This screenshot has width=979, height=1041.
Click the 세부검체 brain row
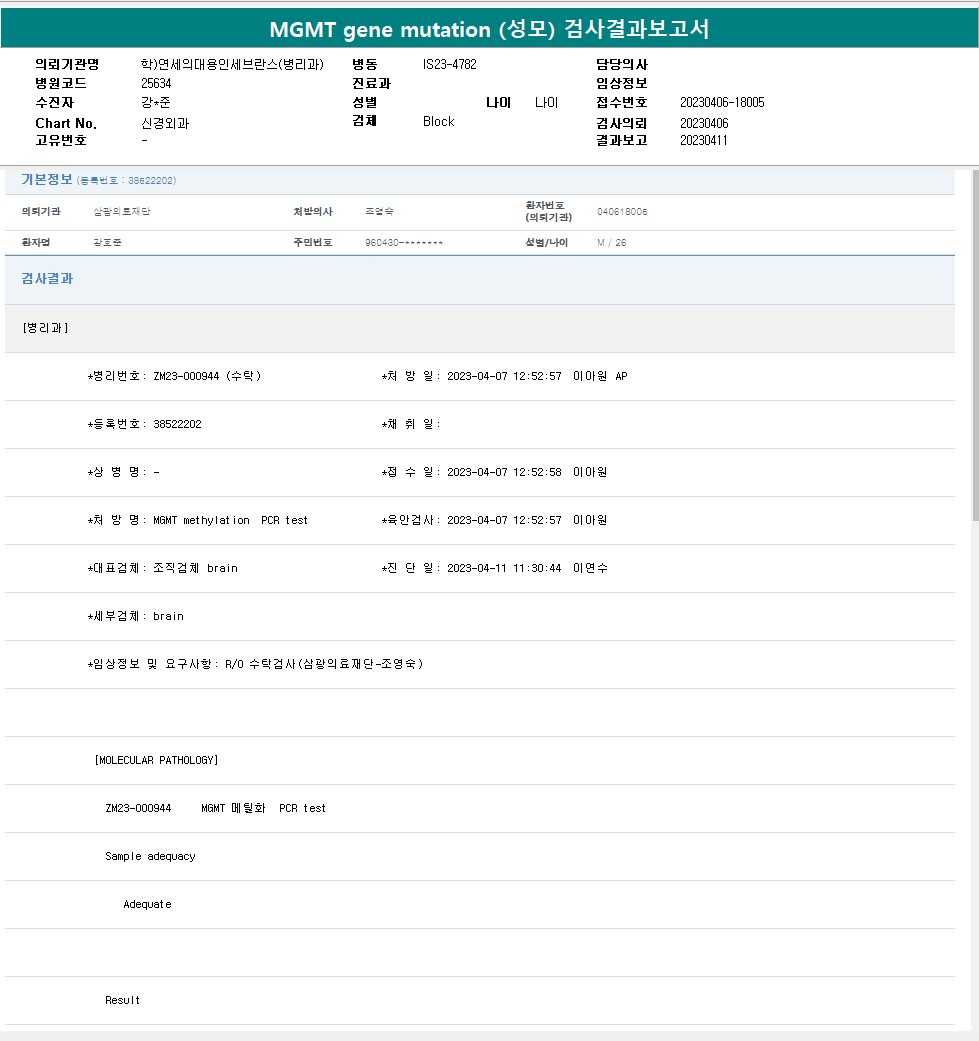(136, 616)
